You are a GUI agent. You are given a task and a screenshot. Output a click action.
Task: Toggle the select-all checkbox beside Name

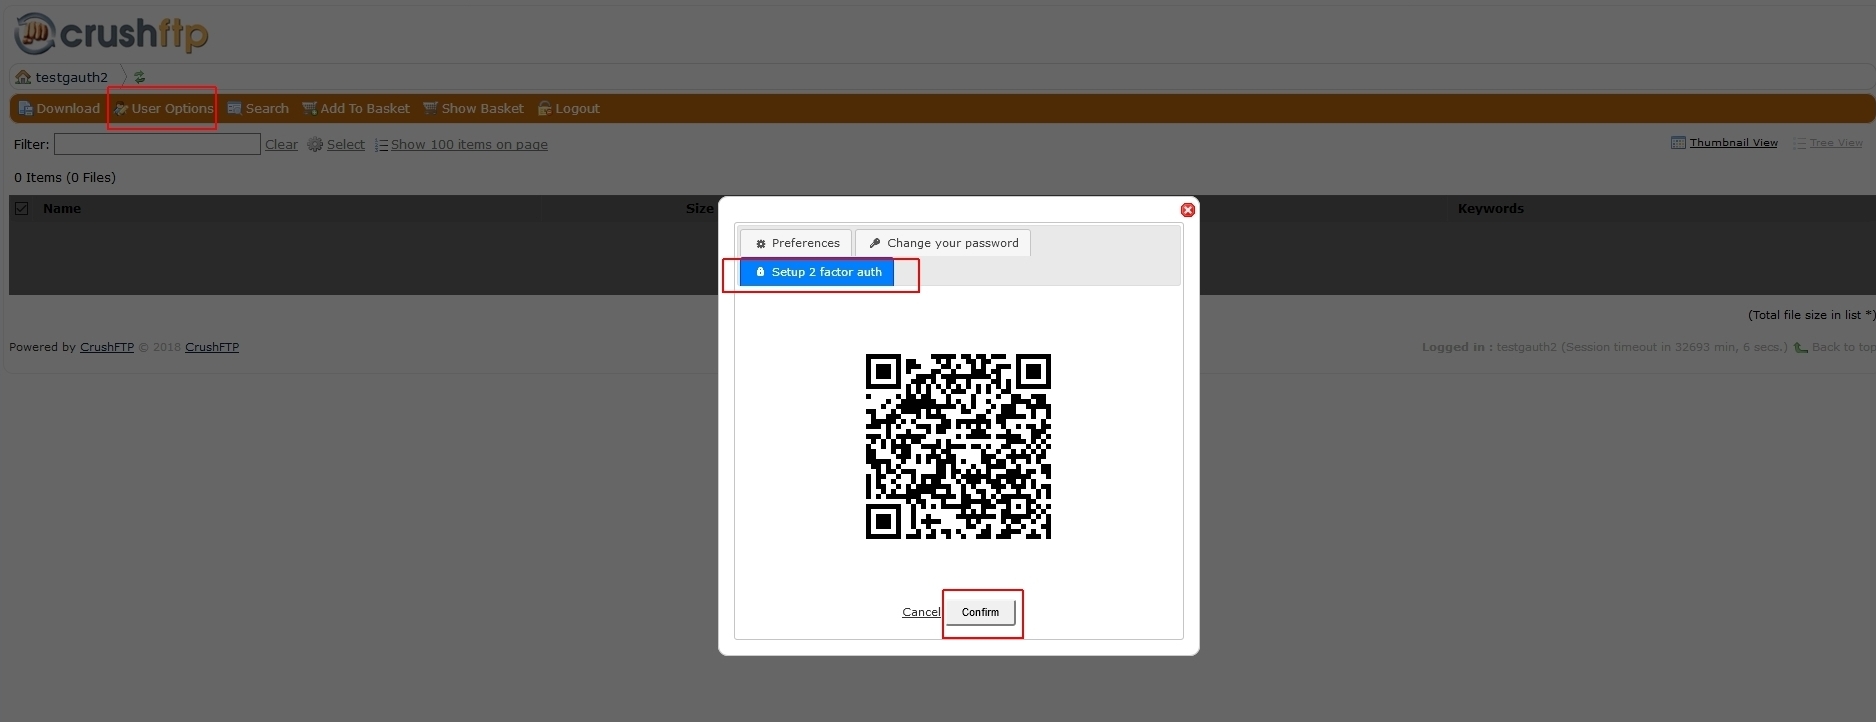tap(21, 208)
